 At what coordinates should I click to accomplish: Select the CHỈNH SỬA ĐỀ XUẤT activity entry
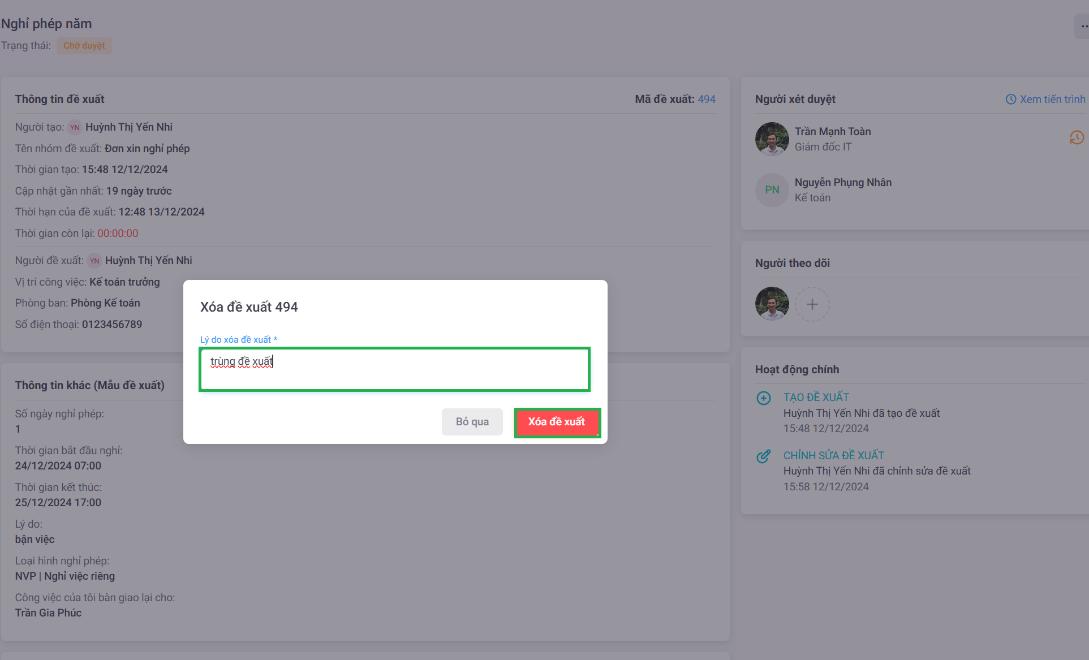833,455
